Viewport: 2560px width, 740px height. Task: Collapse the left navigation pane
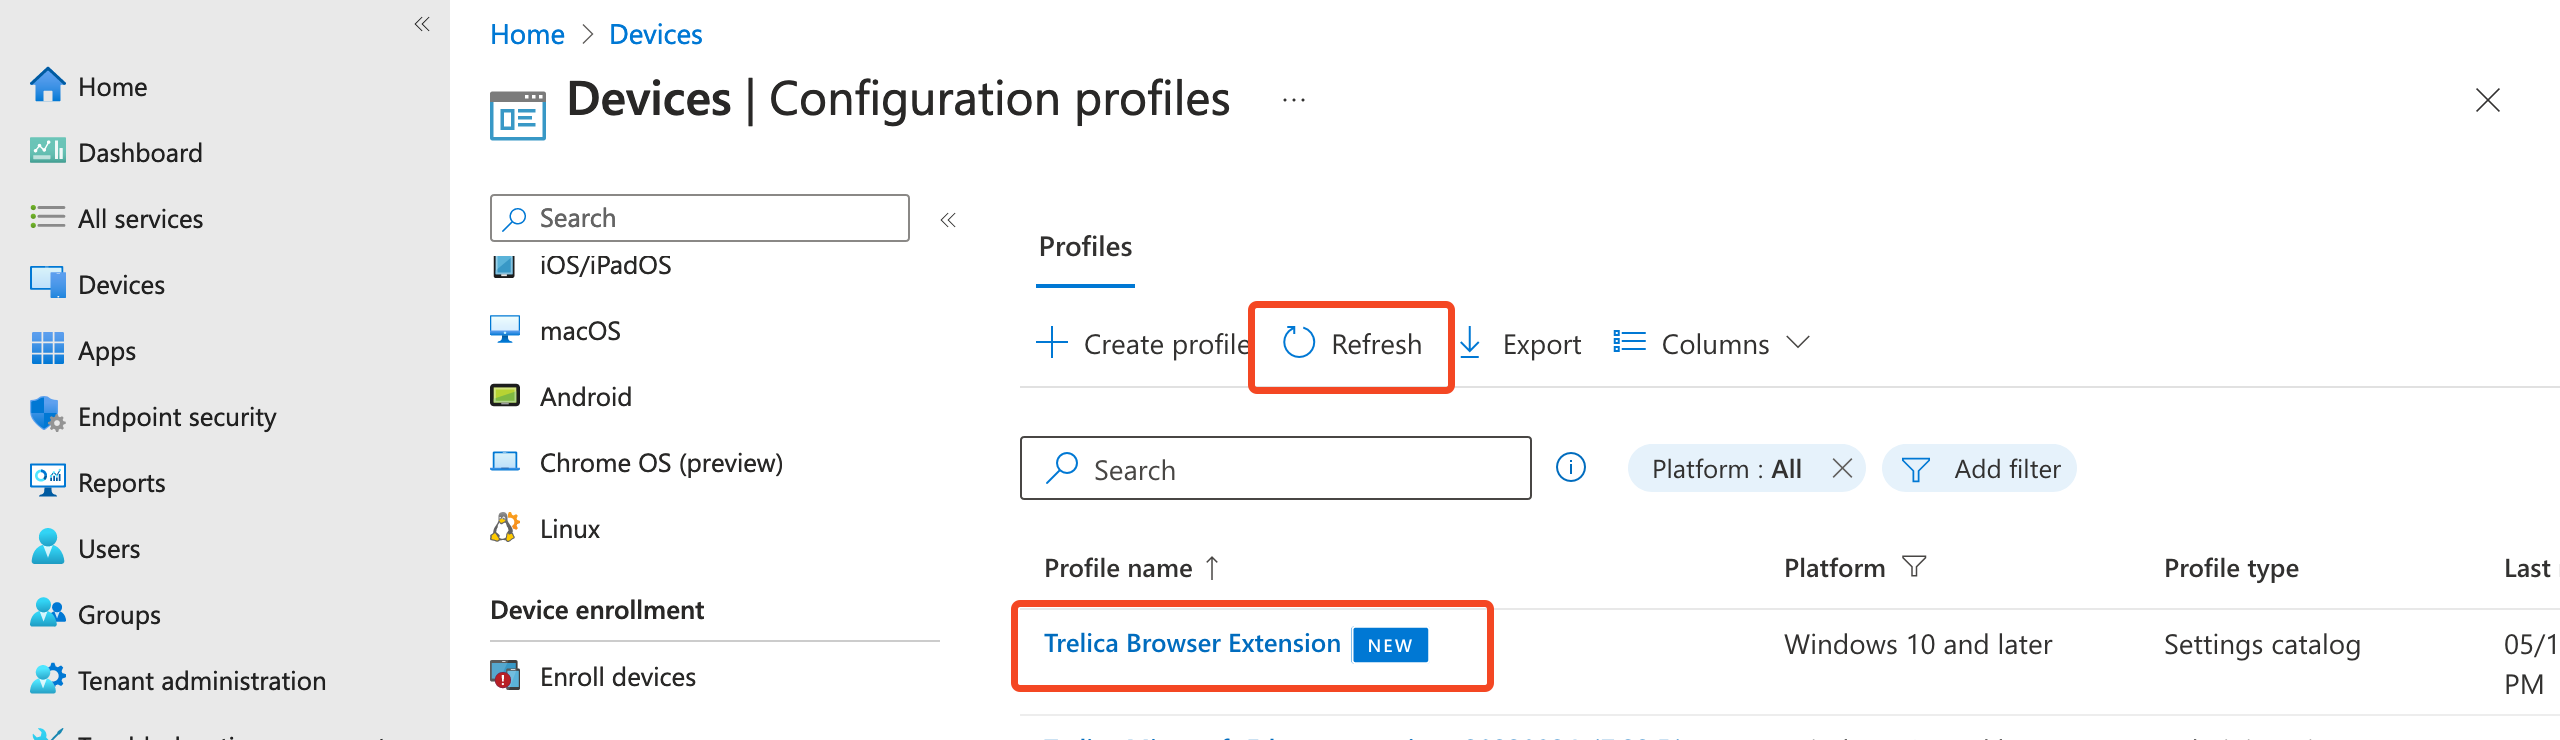(x=421, y=25)
